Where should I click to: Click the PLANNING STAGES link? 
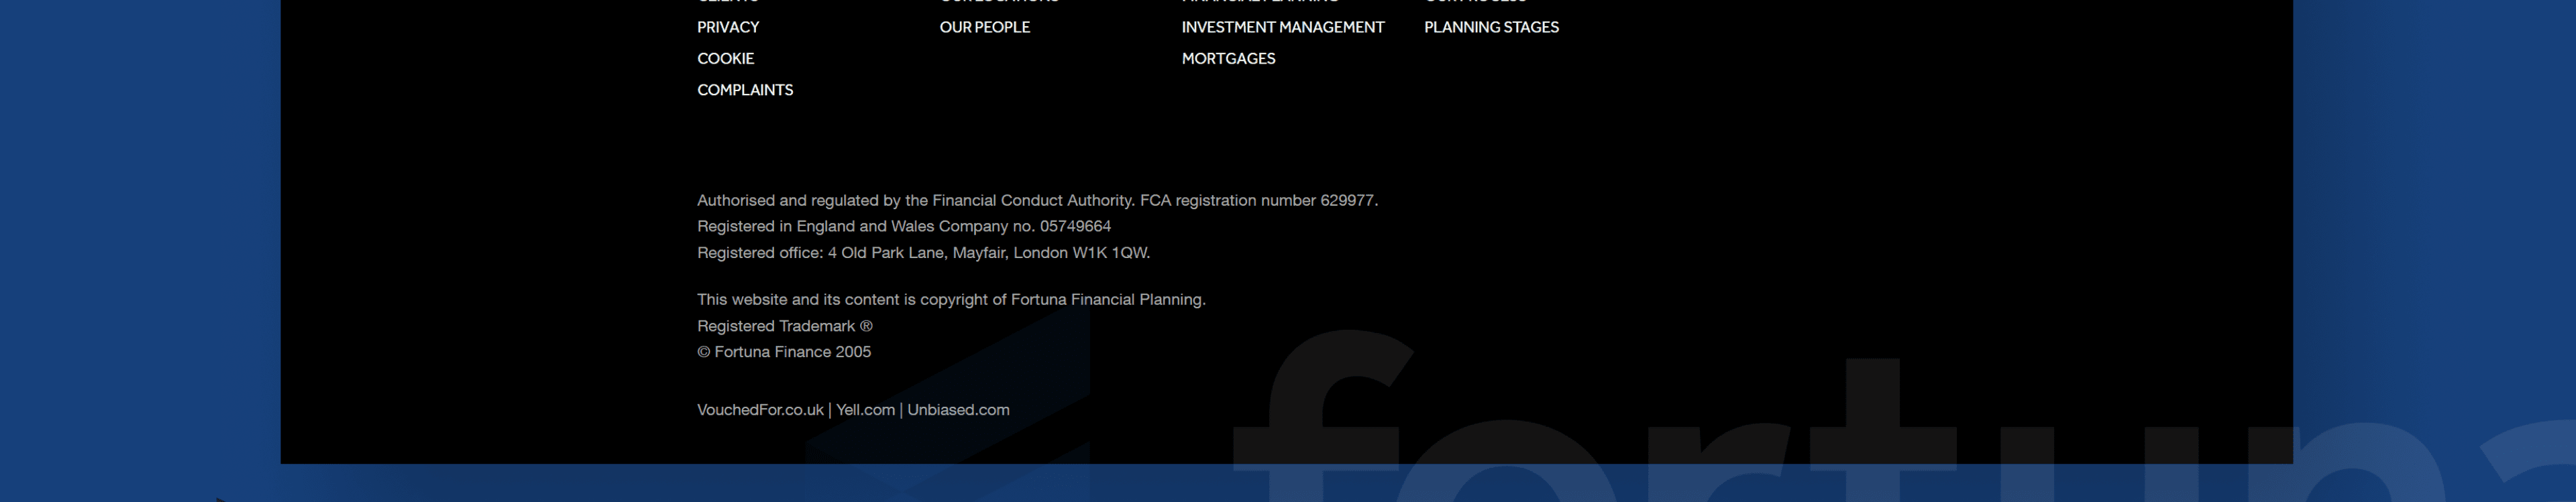coord(1490,27)
